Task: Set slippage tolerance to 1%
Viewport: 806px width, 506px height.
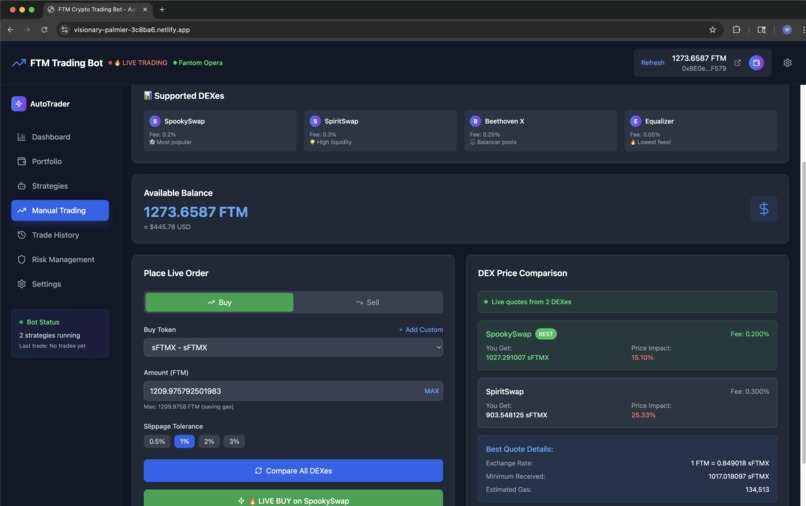Action: pos(184,441)
